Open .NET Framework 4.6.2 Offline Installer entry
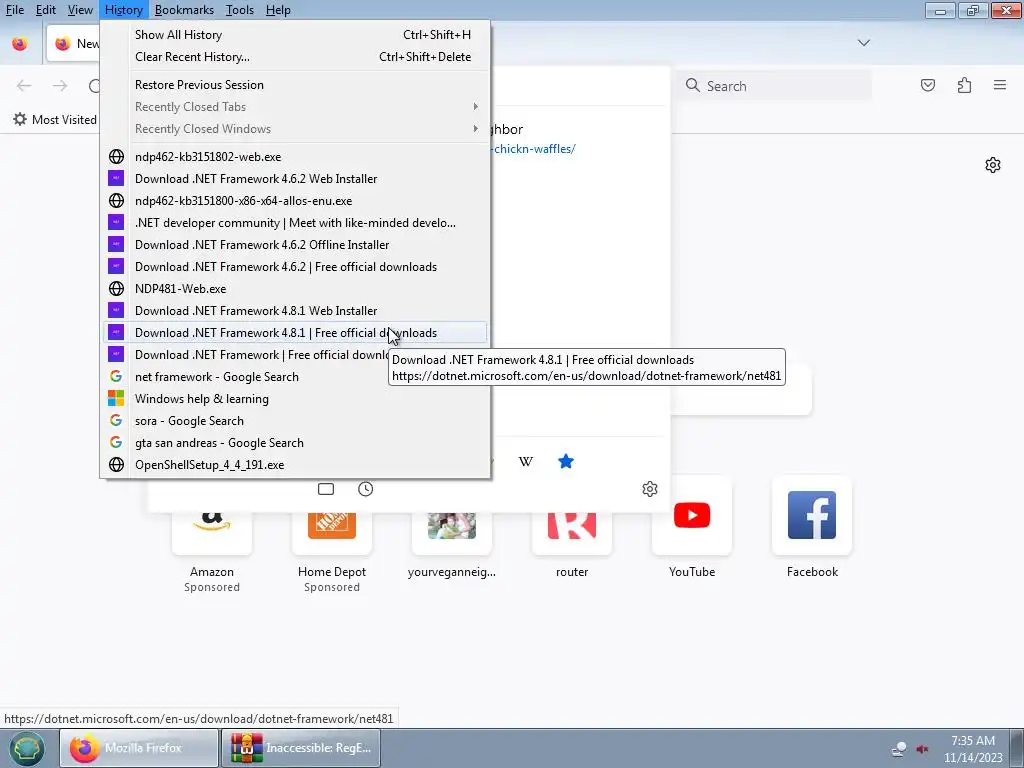This screenshot has height=768, width=1024. click(295, 245)
